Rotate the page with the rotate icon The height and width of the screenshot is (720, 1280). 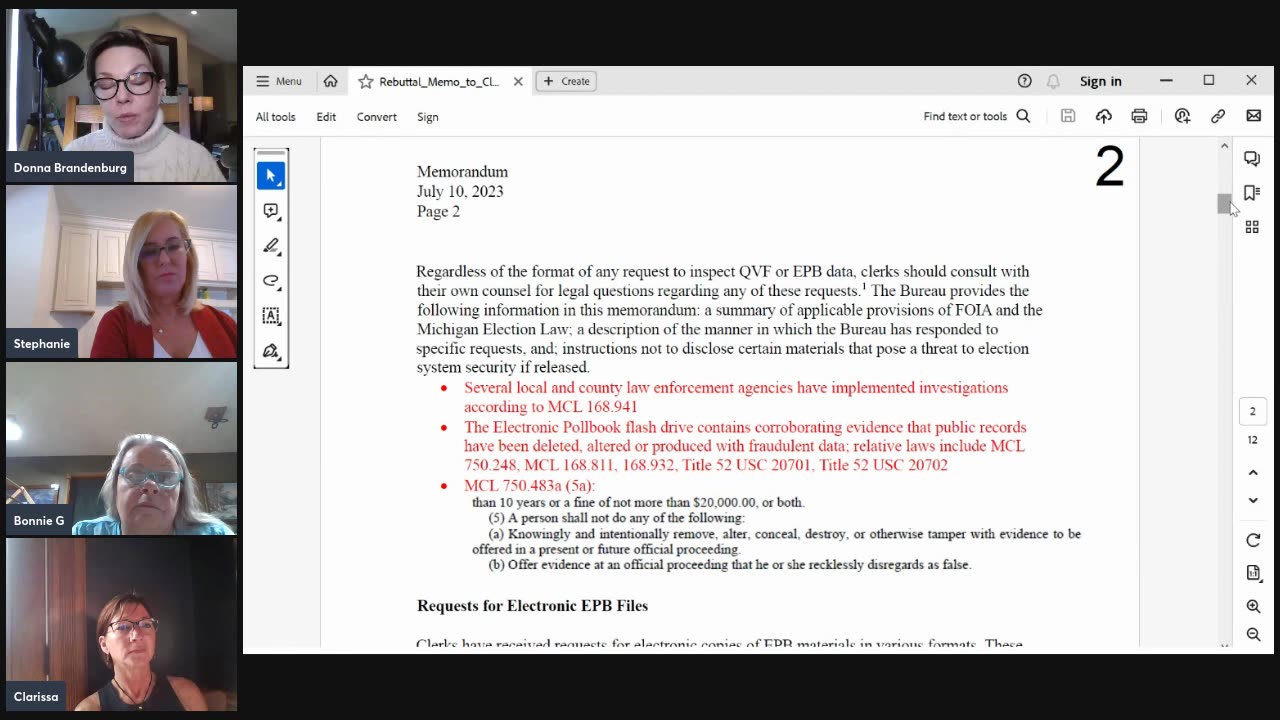click(x=1253, y=540)
